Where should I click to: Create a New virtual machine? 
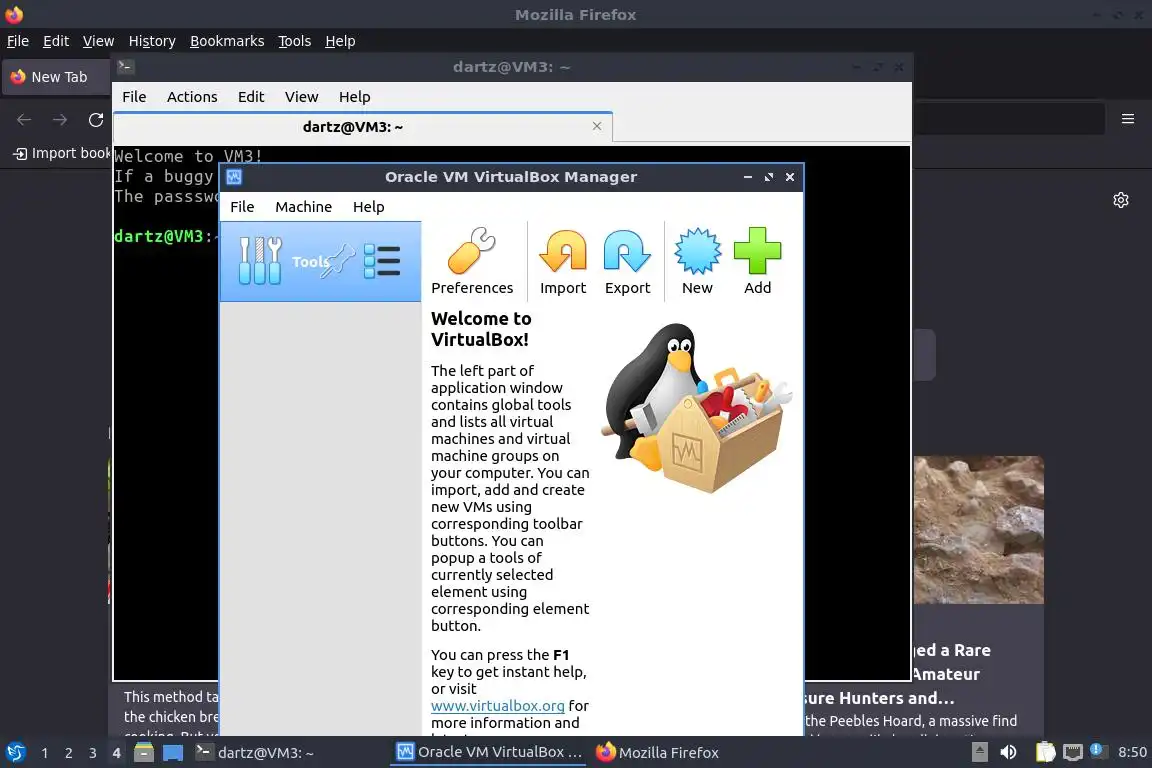(x=697, y=262)
